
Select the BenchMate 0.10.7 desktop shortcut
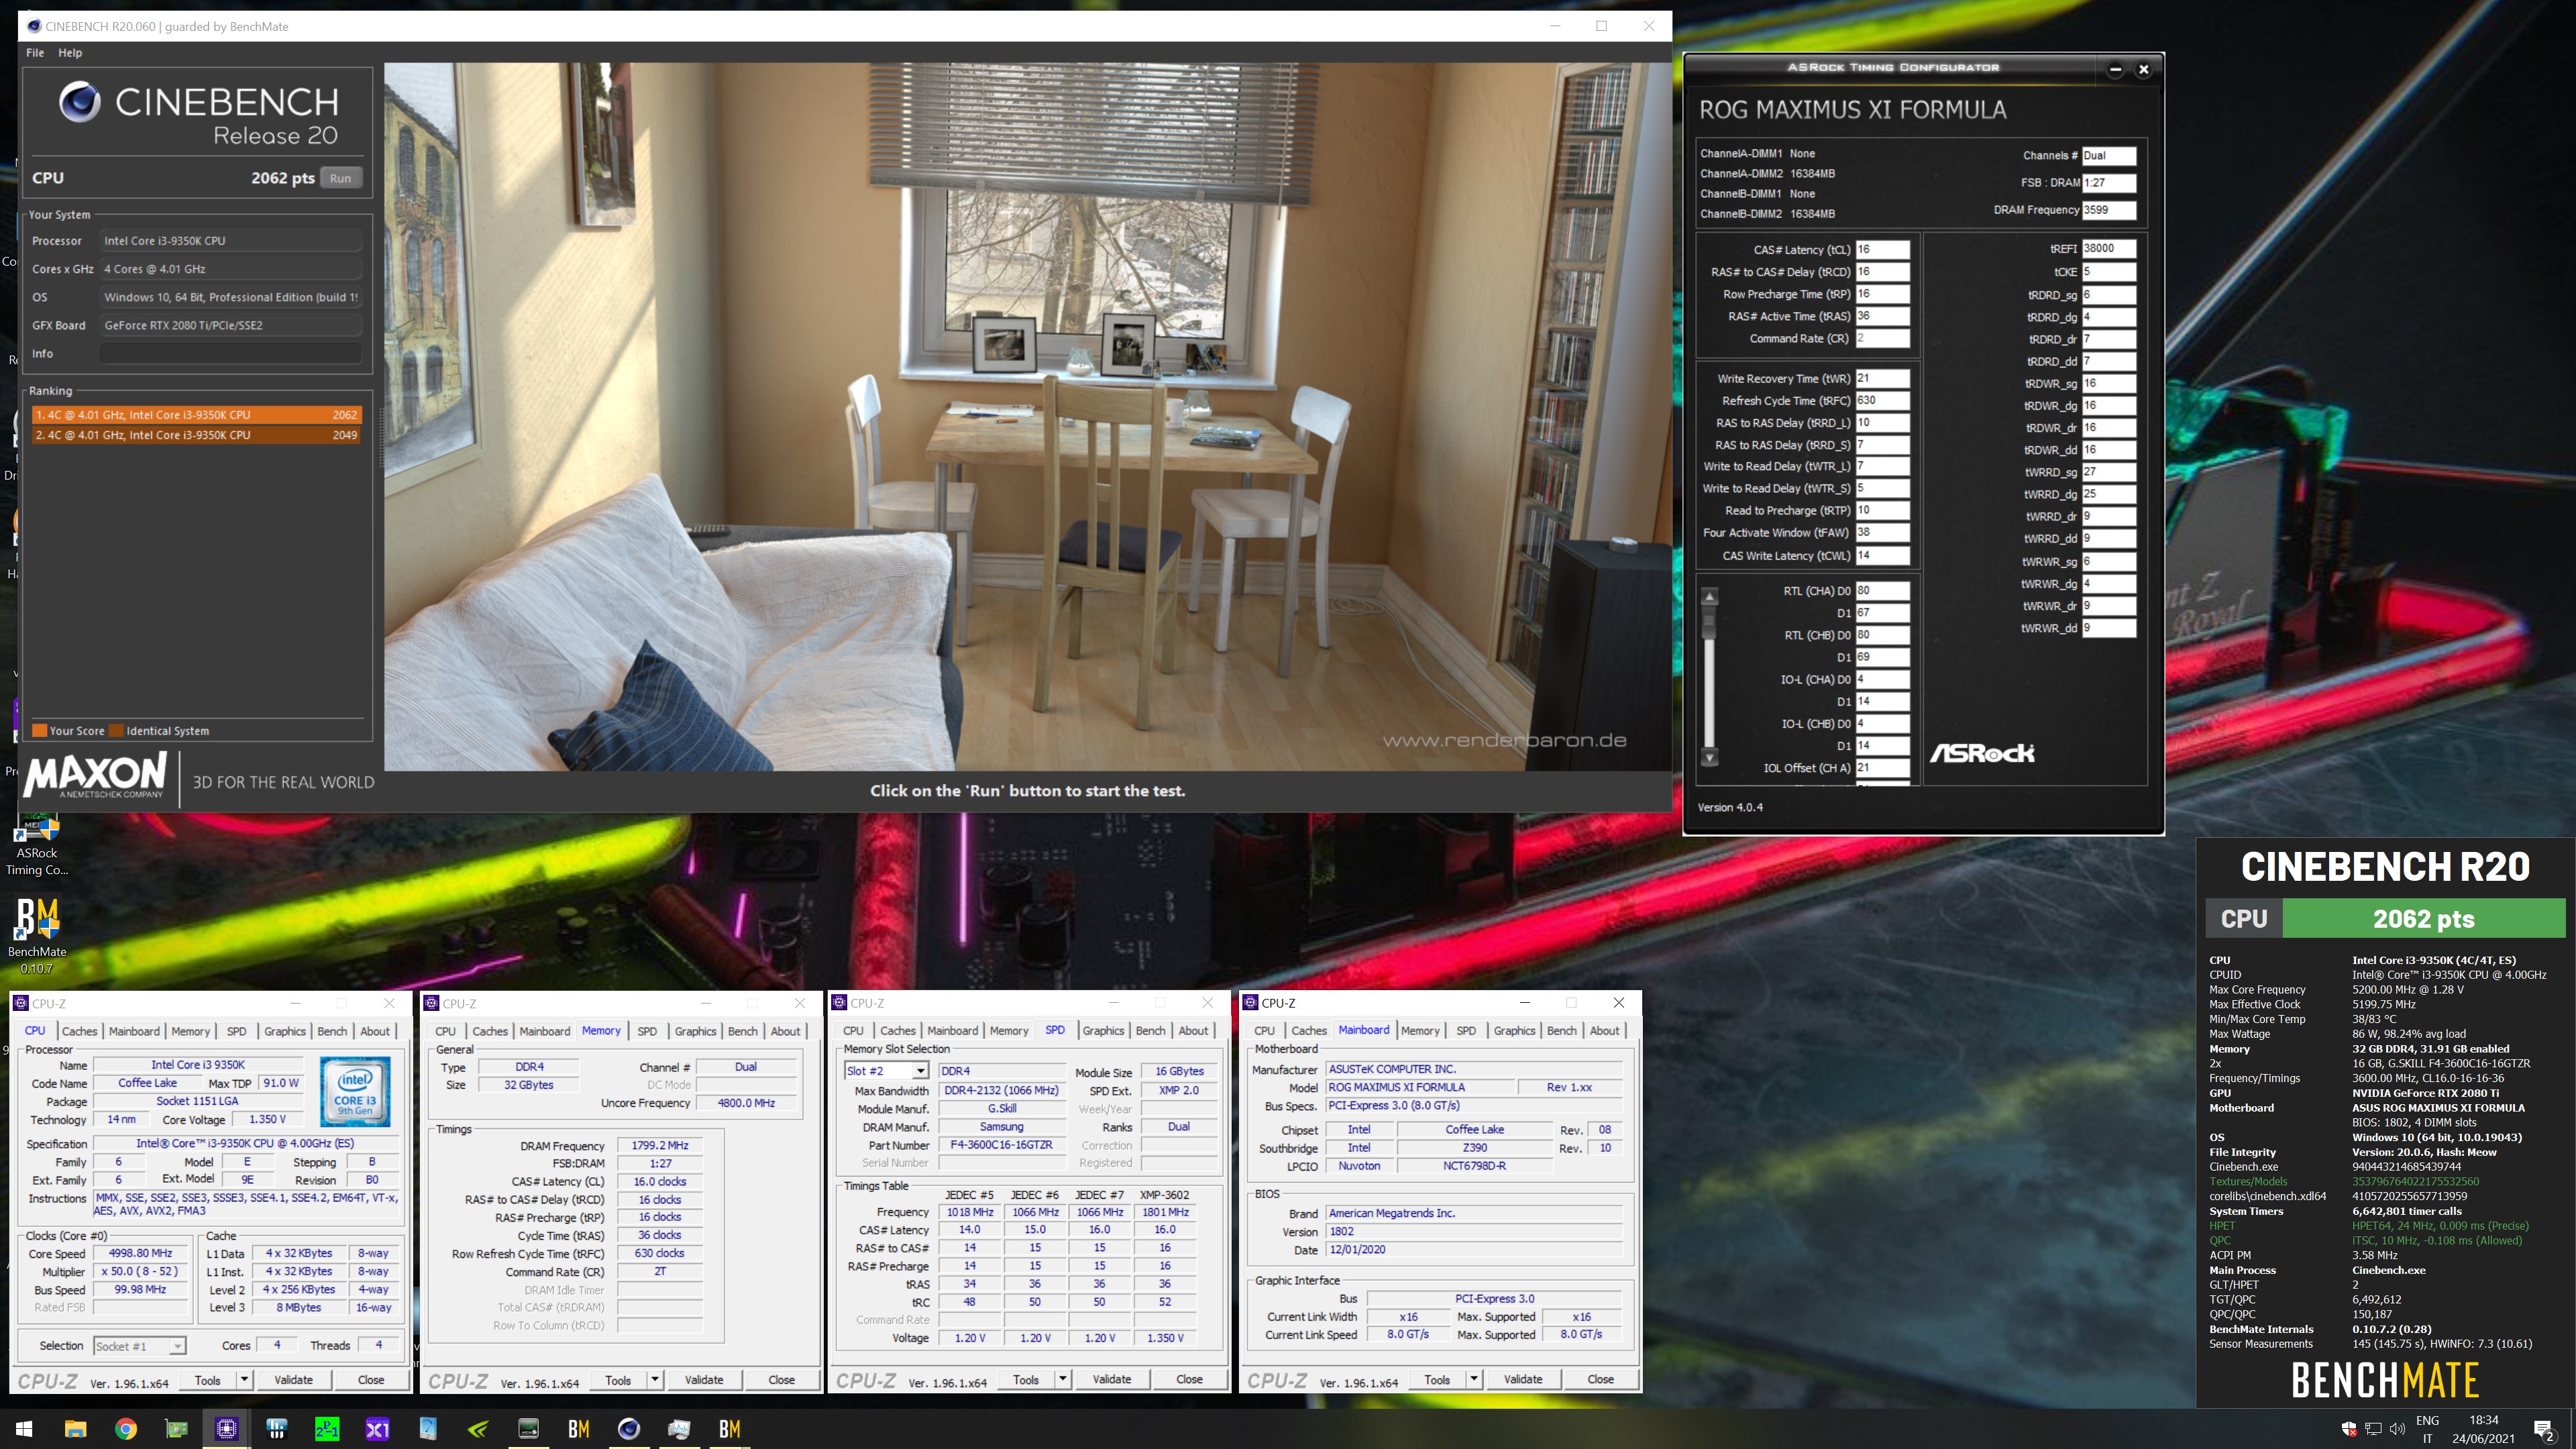pos(37,936)
